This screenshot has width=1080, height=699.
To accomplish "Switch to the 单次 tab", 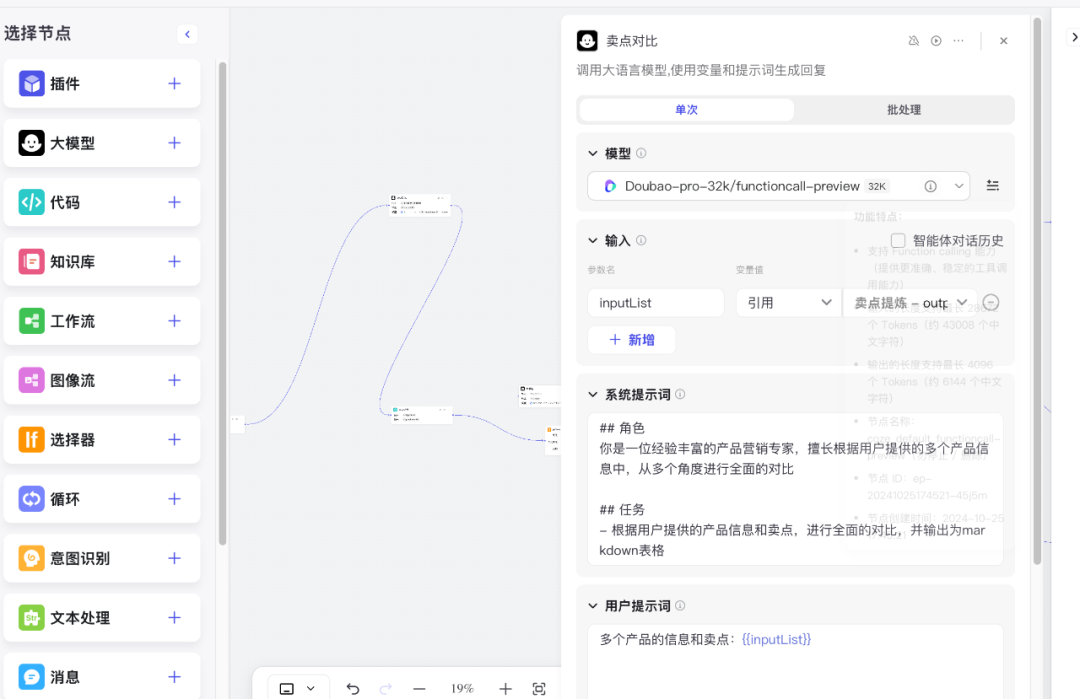I will coord(687,109).
